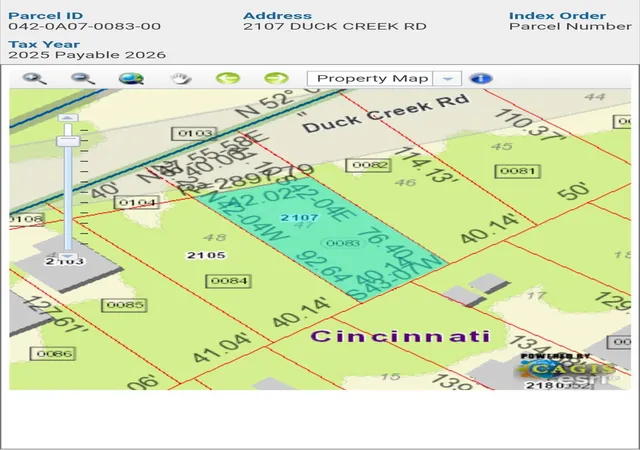Click the zoom slider top arrow
640x450 pixels.
click(x=68, y=118)
